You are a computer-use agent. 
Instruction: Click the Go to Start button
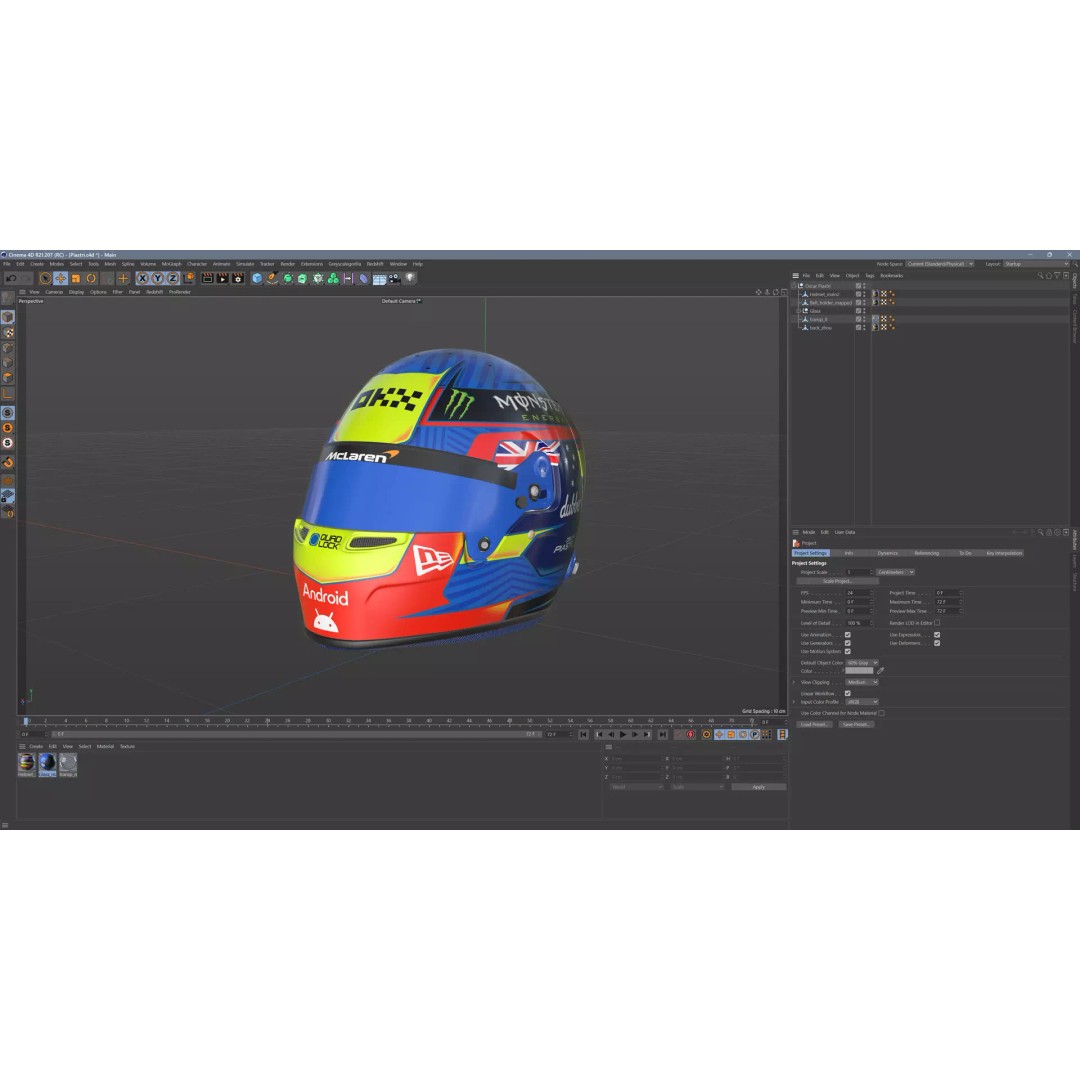[583, 735]
